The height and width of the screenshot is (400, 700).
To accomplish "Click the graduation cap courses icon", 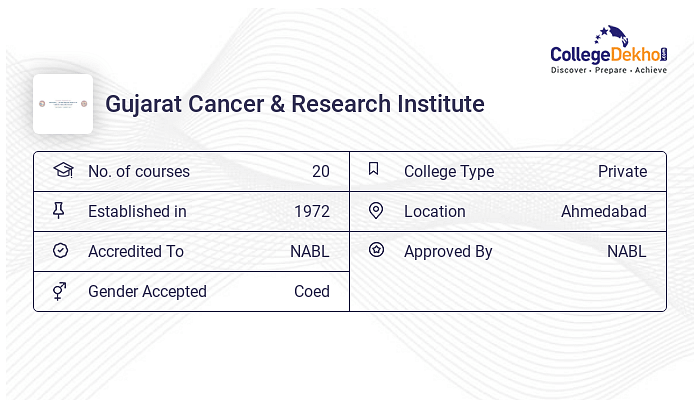I will (63, 170).
